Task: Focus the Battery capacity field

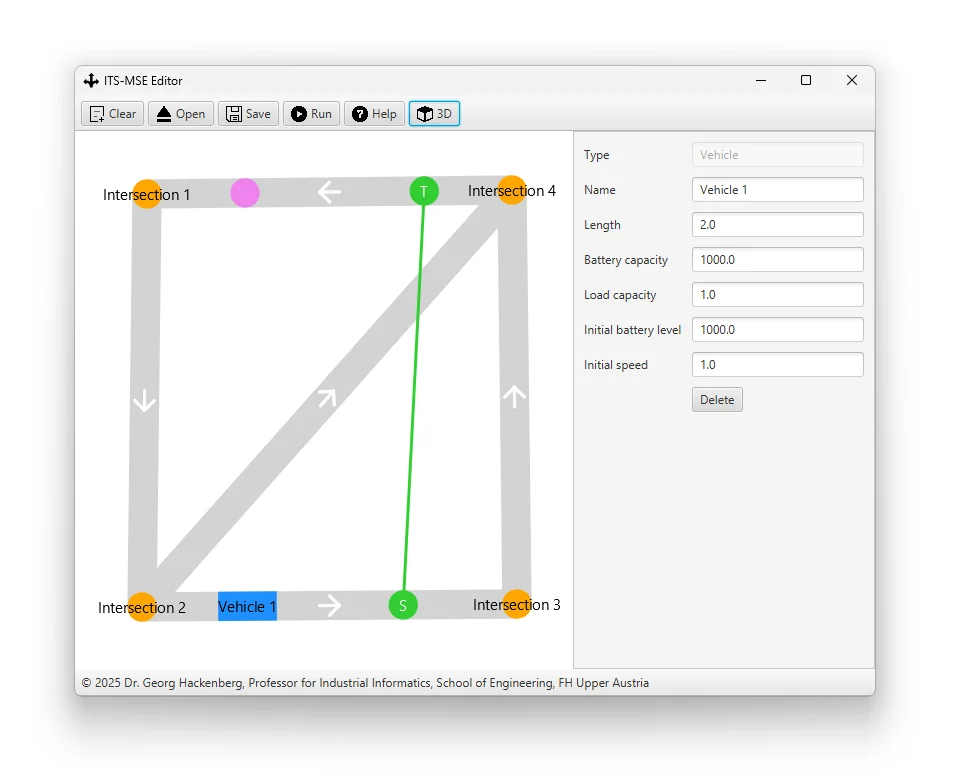Action: 777,260
